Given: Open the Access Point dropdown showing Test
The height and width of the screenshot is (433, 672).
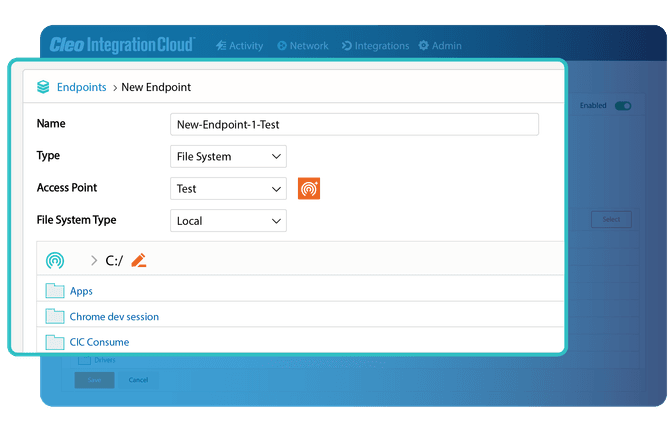Looking at the screenshot, I should (x=228, y=188).
